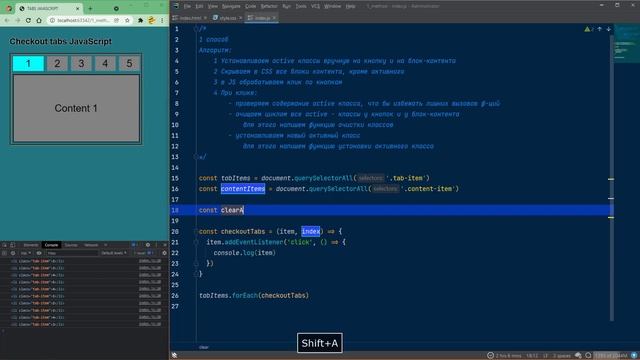
Task: Select tab button 4 on the page
Action: [x=105, y=63]
